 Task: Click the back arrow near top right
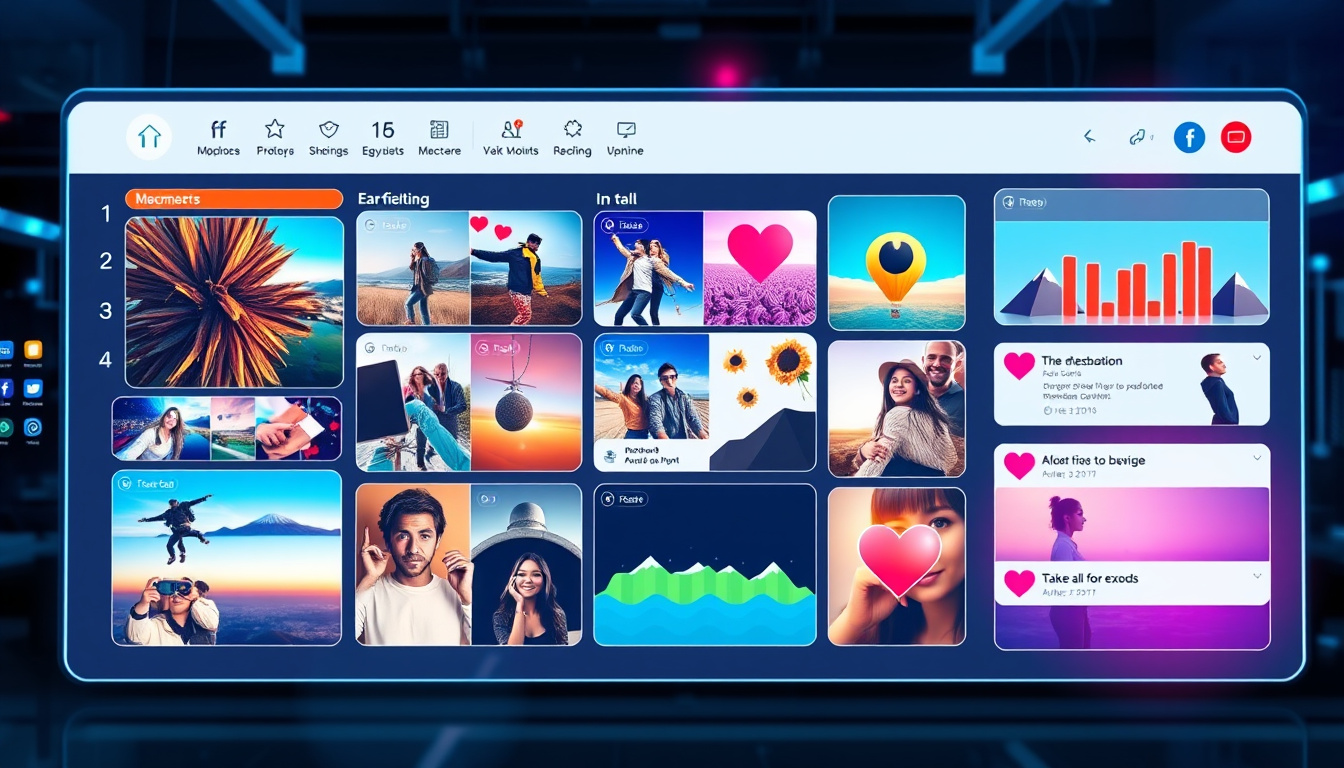pyautogui.click(x=1089, y=137)
